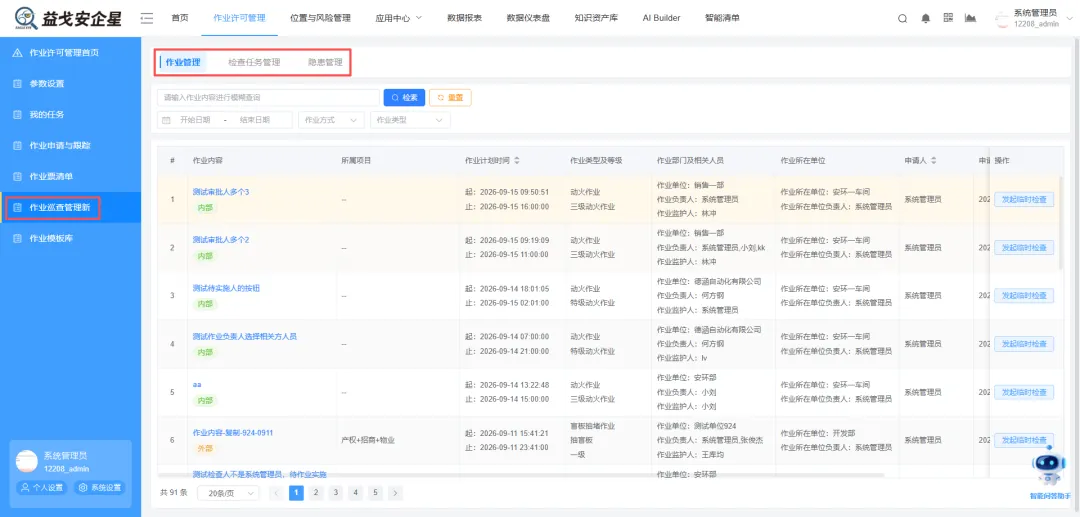Select 作业许可管理 top menu
1080x517 pixels.
coord(240,18)
